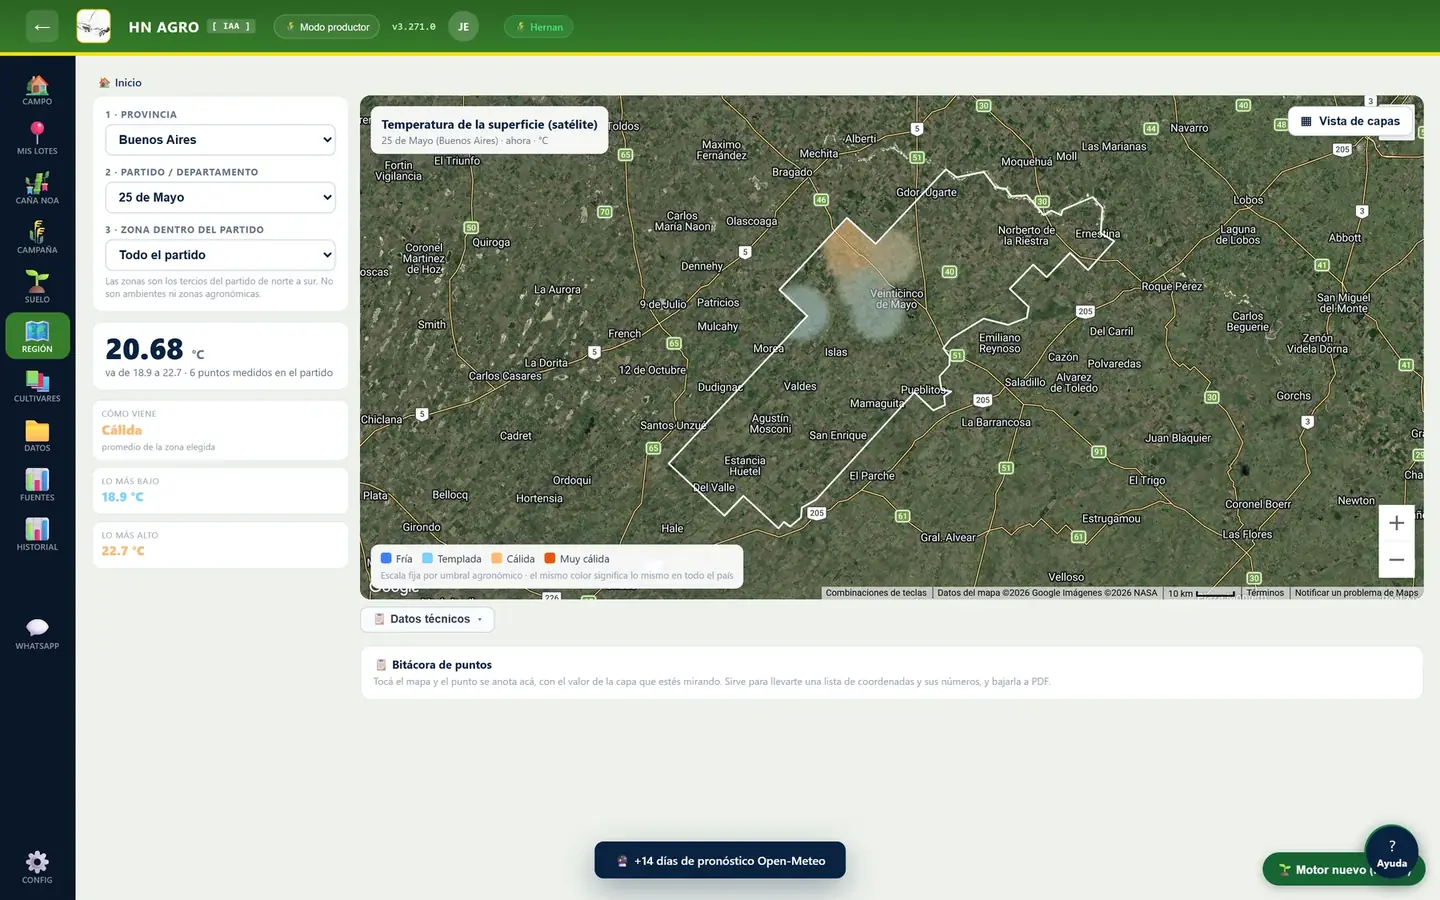The image size is (1440, 900).
Task: Click the Muy cálida red legend swatch
Action: tap(550, 559)
